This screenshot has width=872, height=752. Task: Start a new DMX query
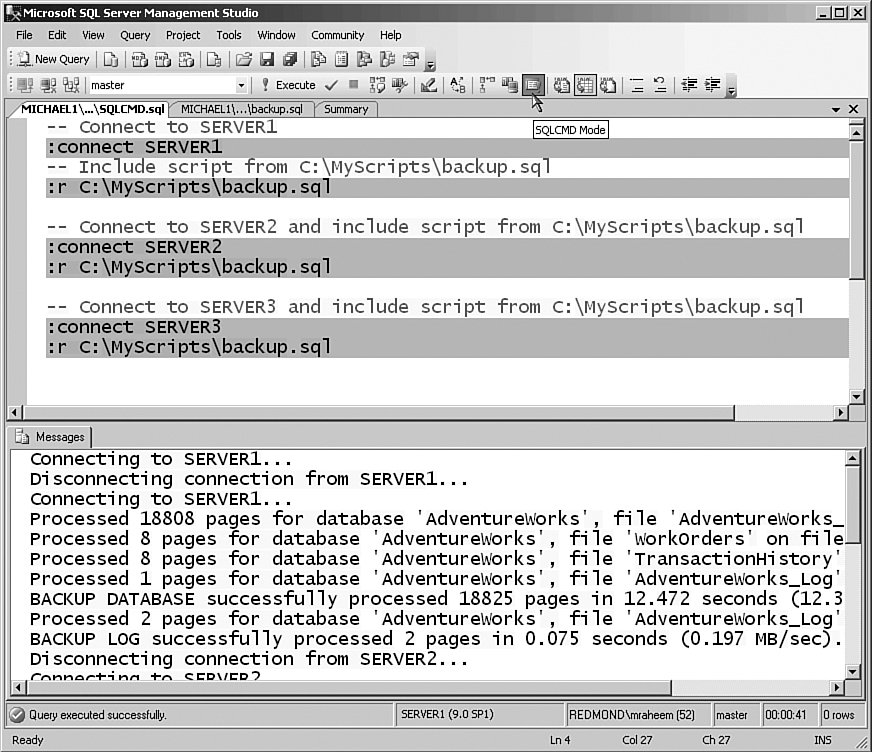click(x=162, y=60)
